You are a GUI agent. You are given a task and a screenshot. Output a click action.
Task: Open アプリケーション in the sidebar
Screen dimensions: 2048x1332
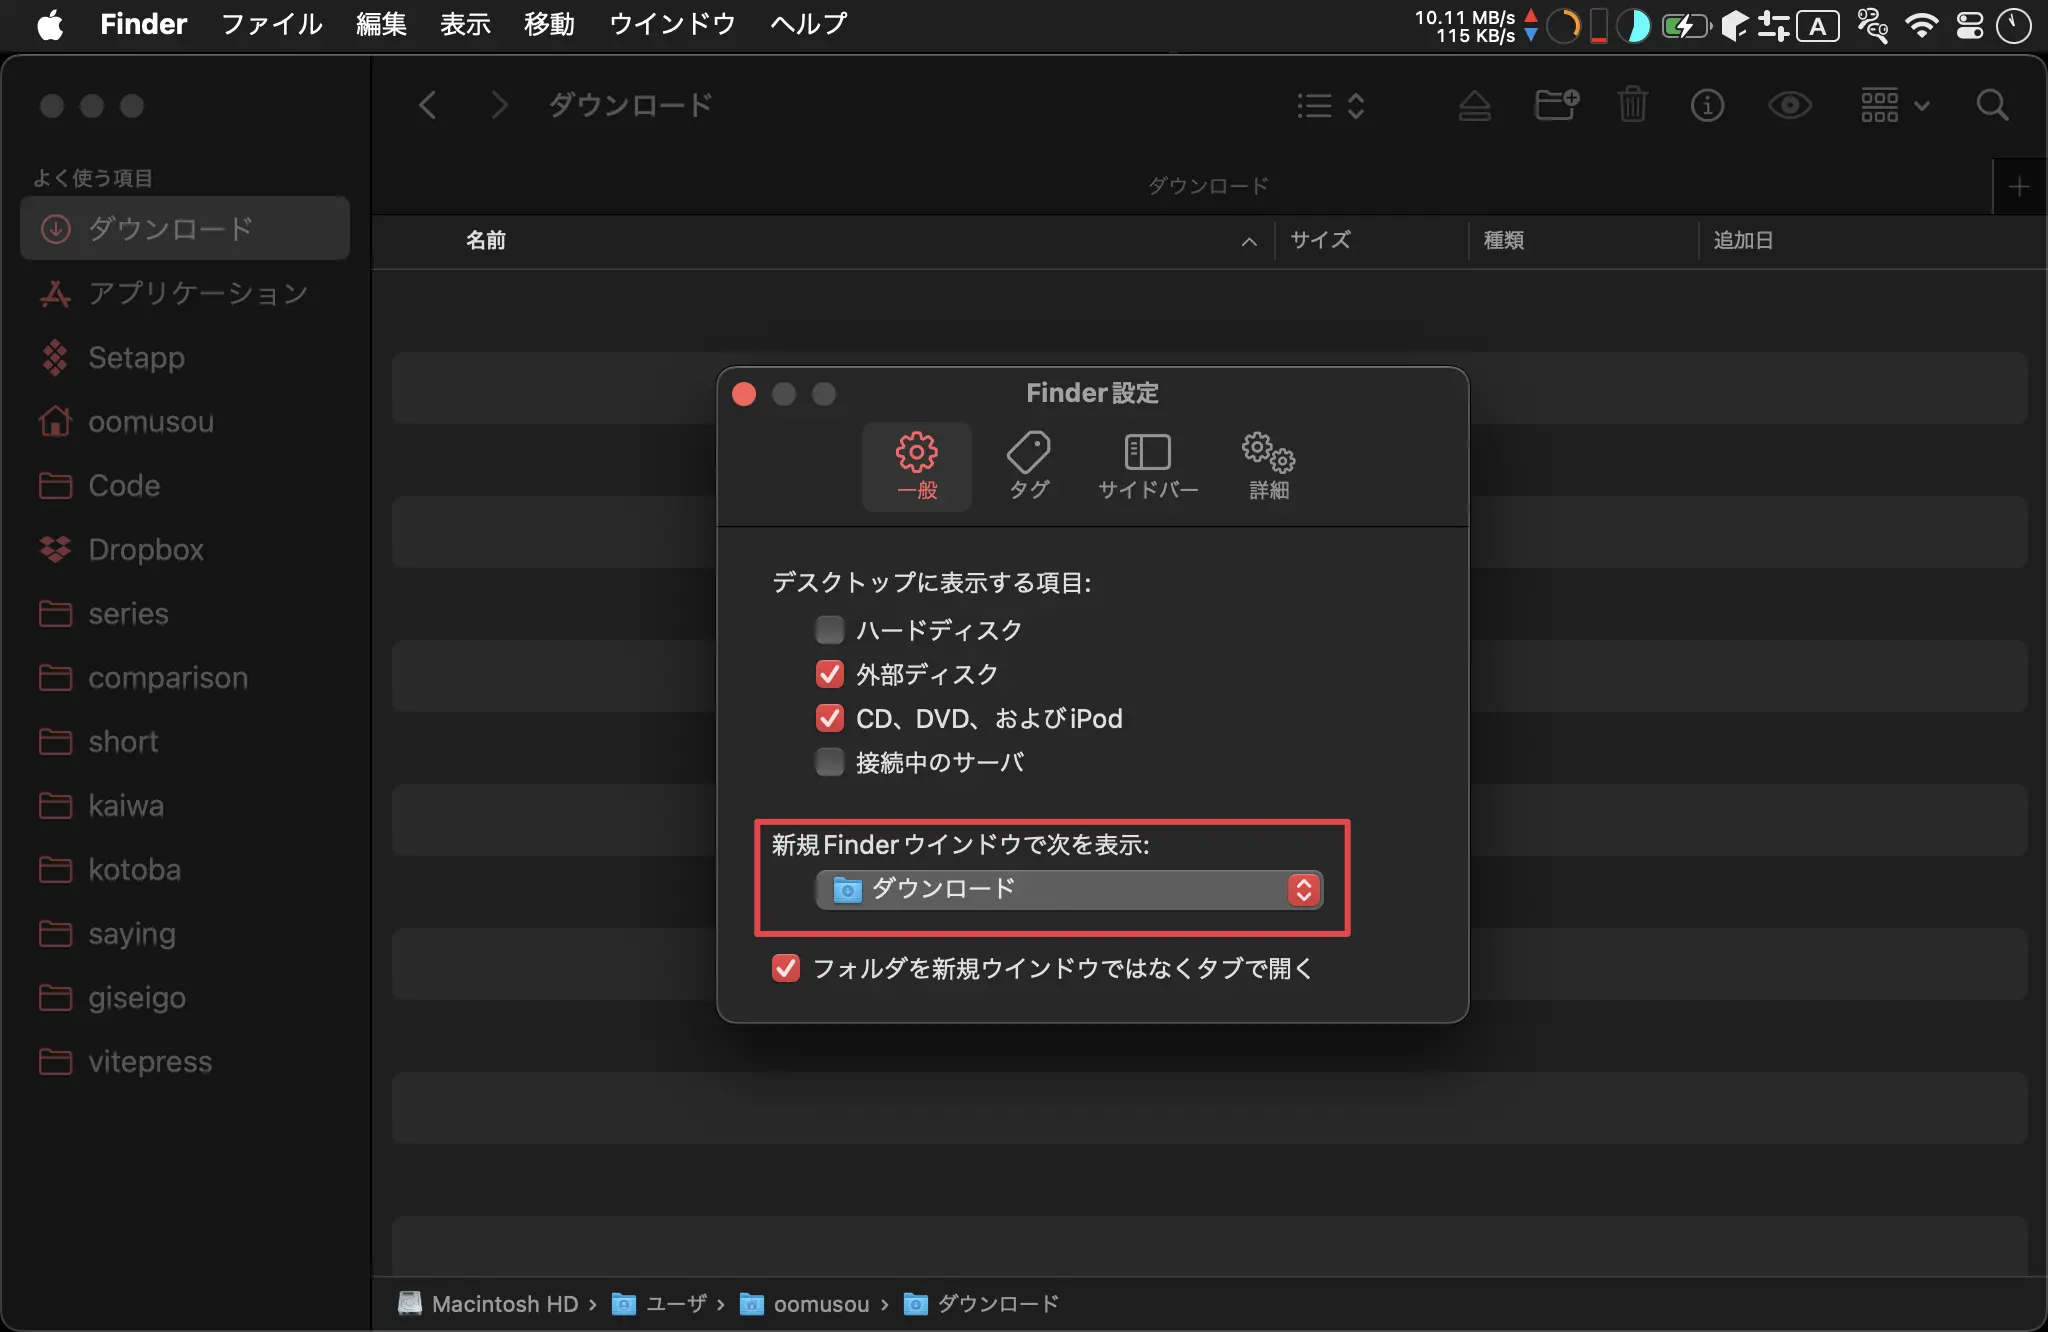[185, 293]
